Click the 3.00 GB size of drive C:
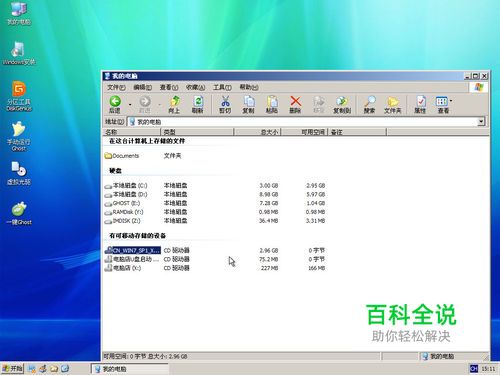Image resolution: width=500 pixels, height=375 pixels. coord(269,186)
